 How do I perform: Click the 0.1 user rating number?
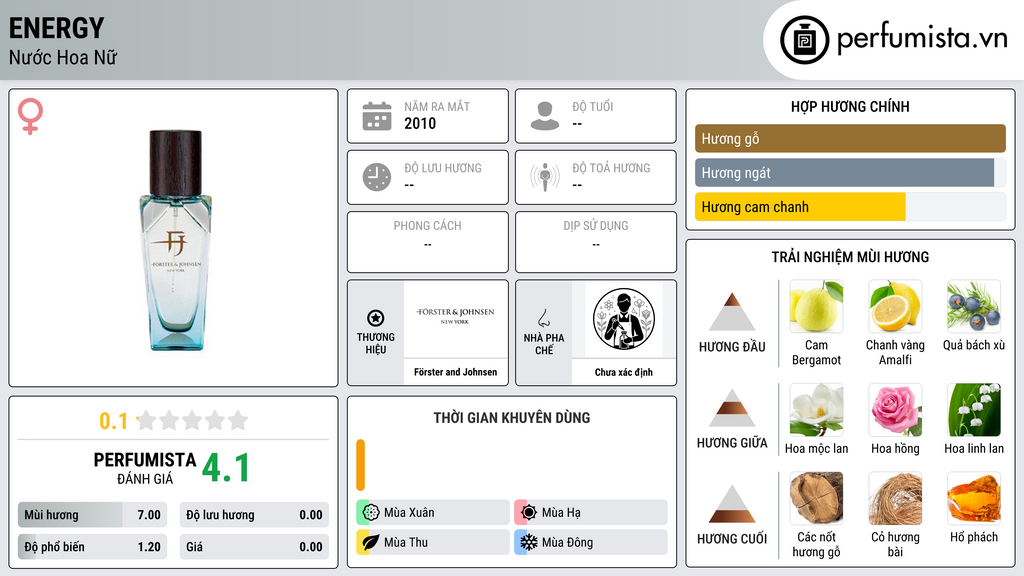tap(114, 421)
